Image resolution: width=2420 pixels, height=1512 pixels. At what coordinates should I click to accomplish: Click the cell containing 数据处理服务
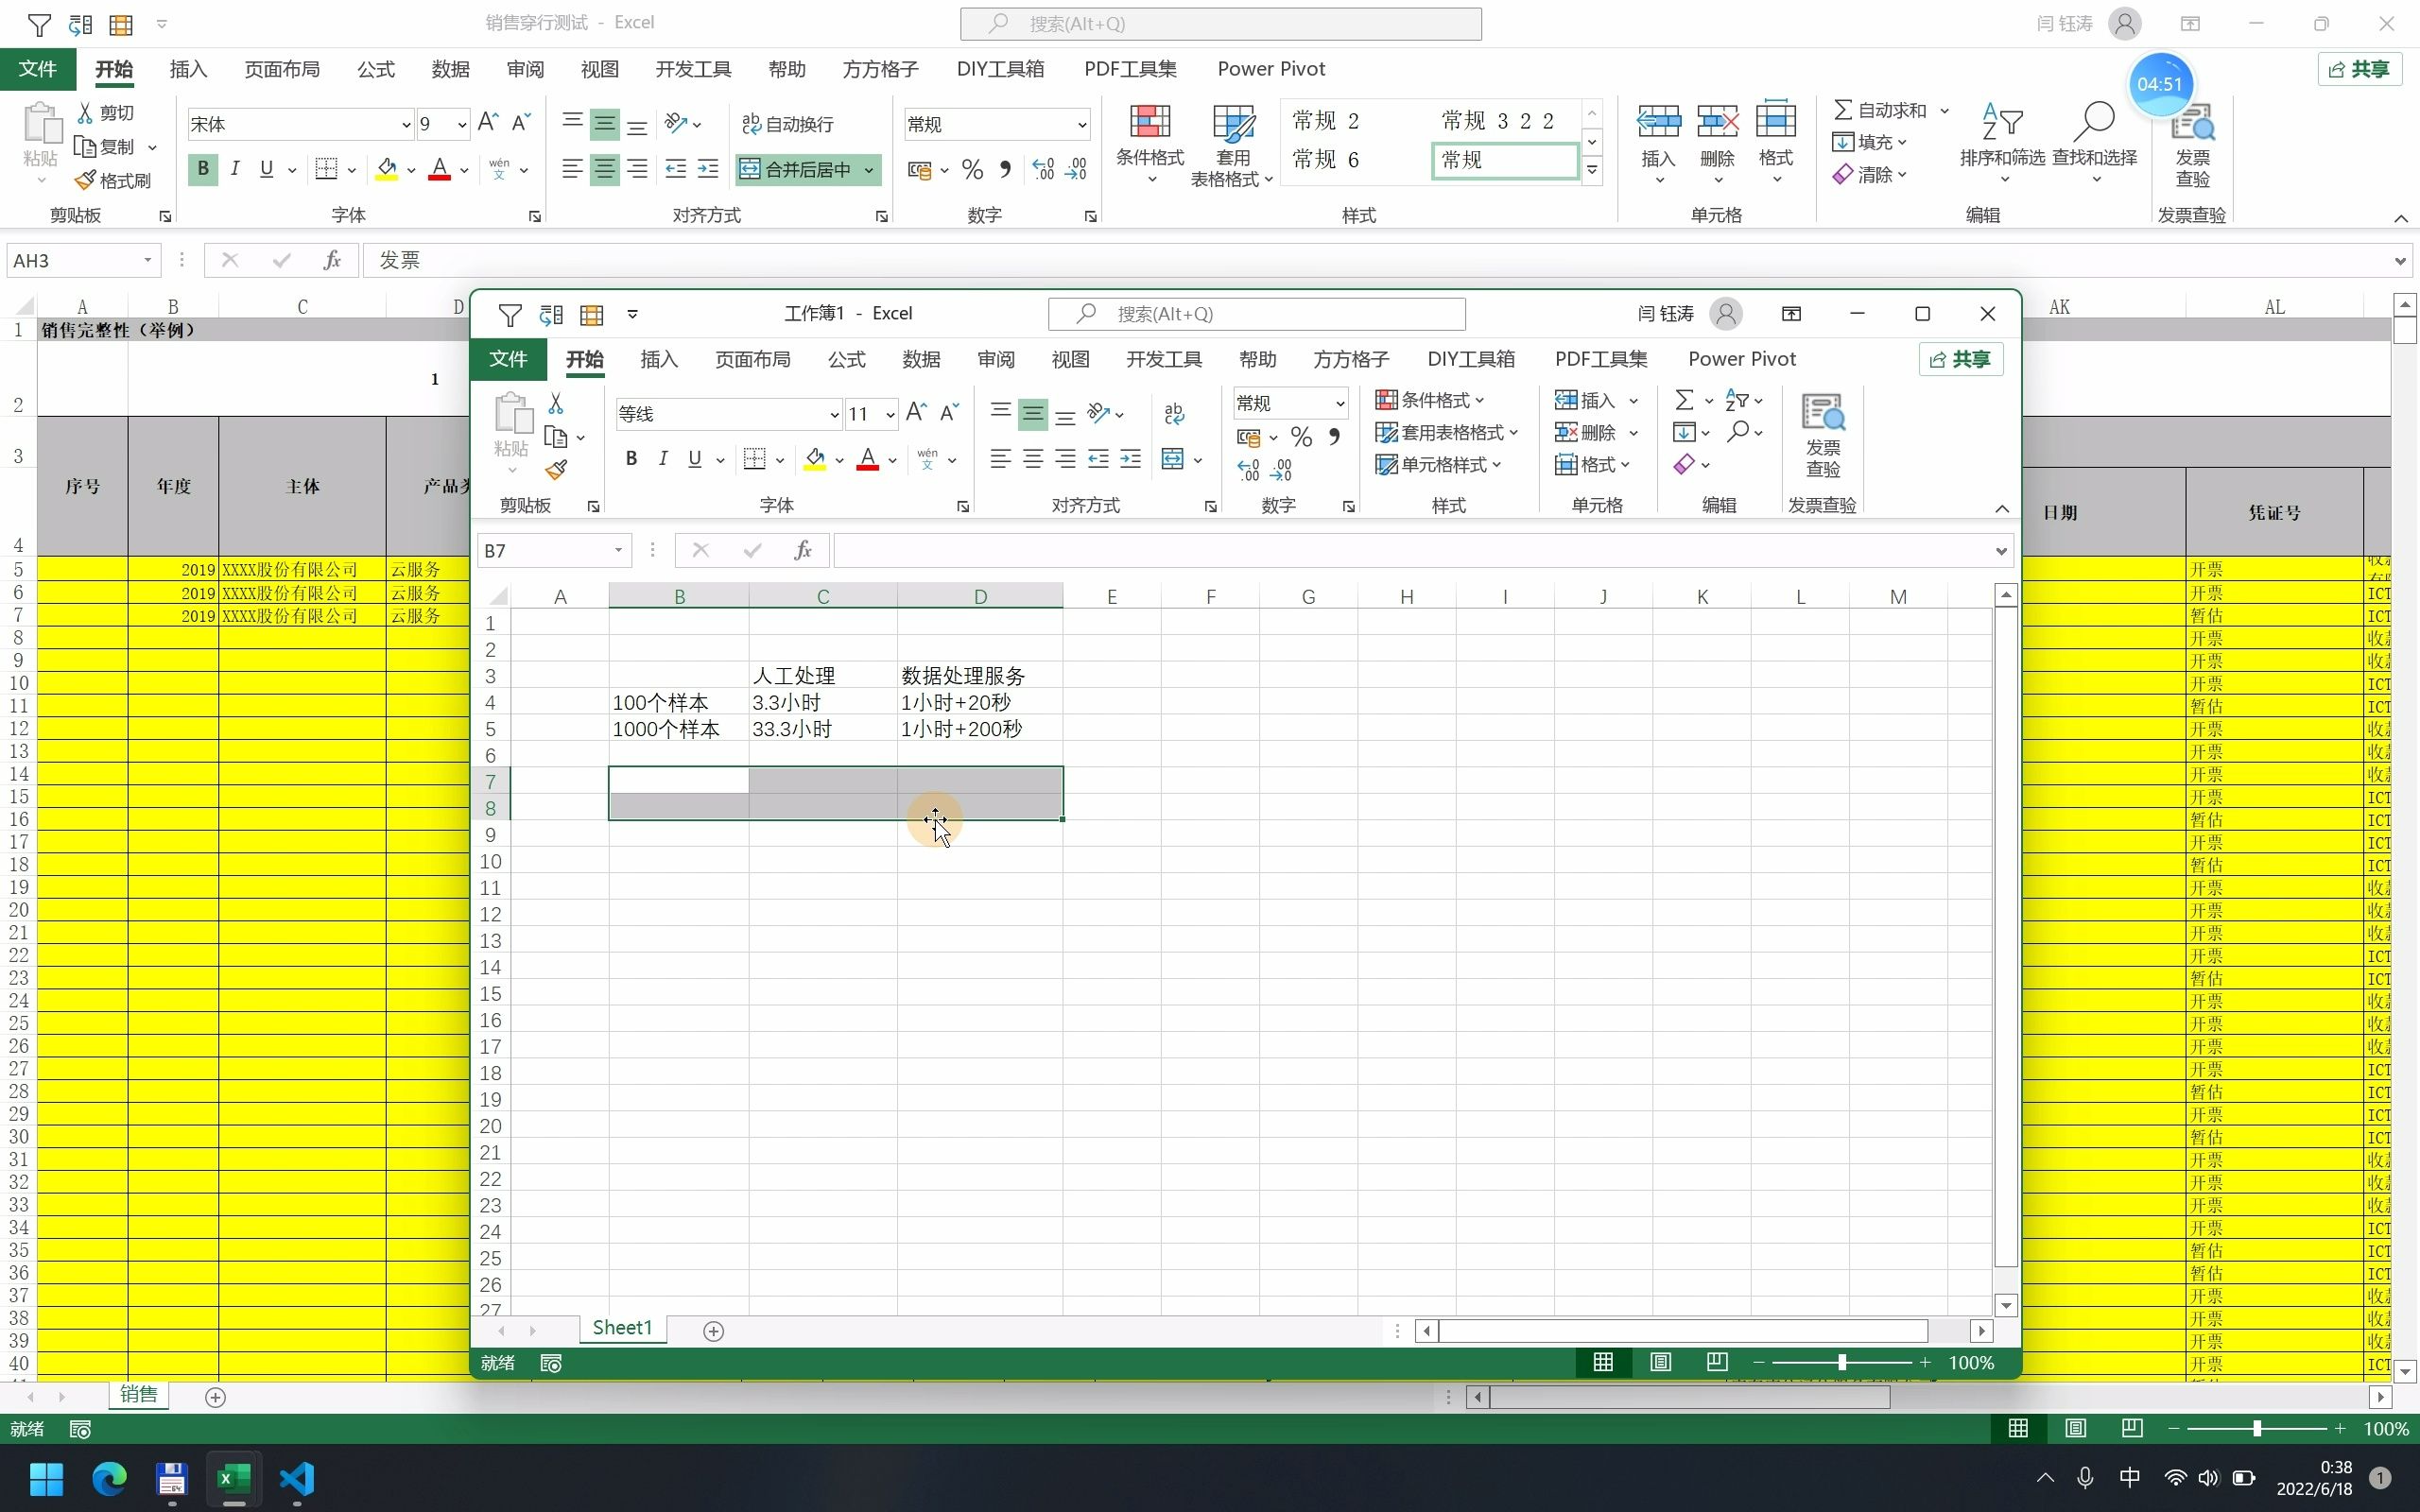[x=979, y=676]
